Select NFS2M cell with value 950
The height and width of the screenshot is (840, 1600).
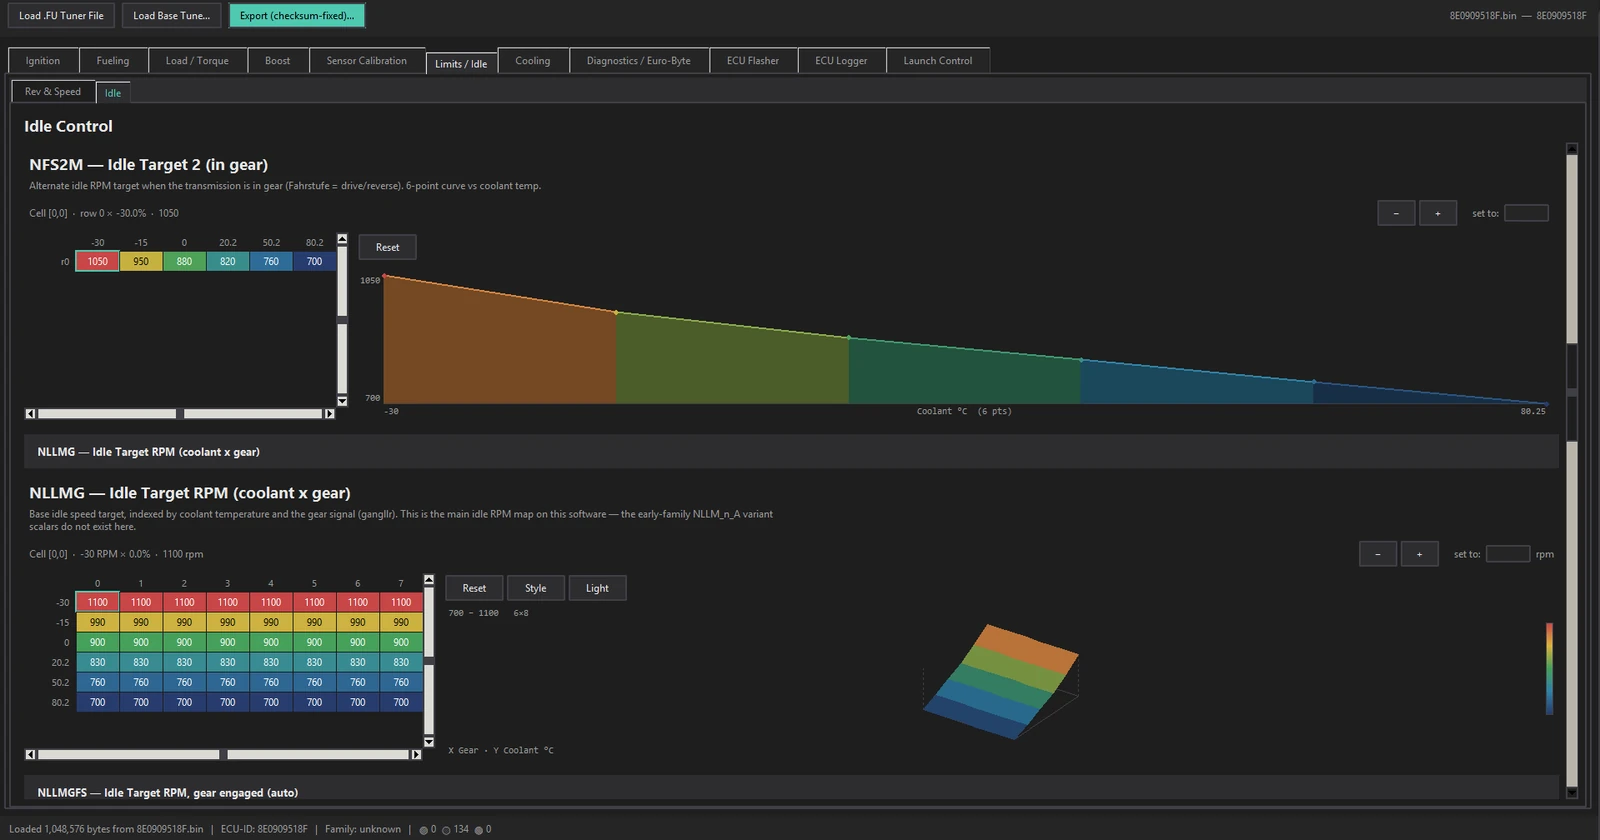141,262
